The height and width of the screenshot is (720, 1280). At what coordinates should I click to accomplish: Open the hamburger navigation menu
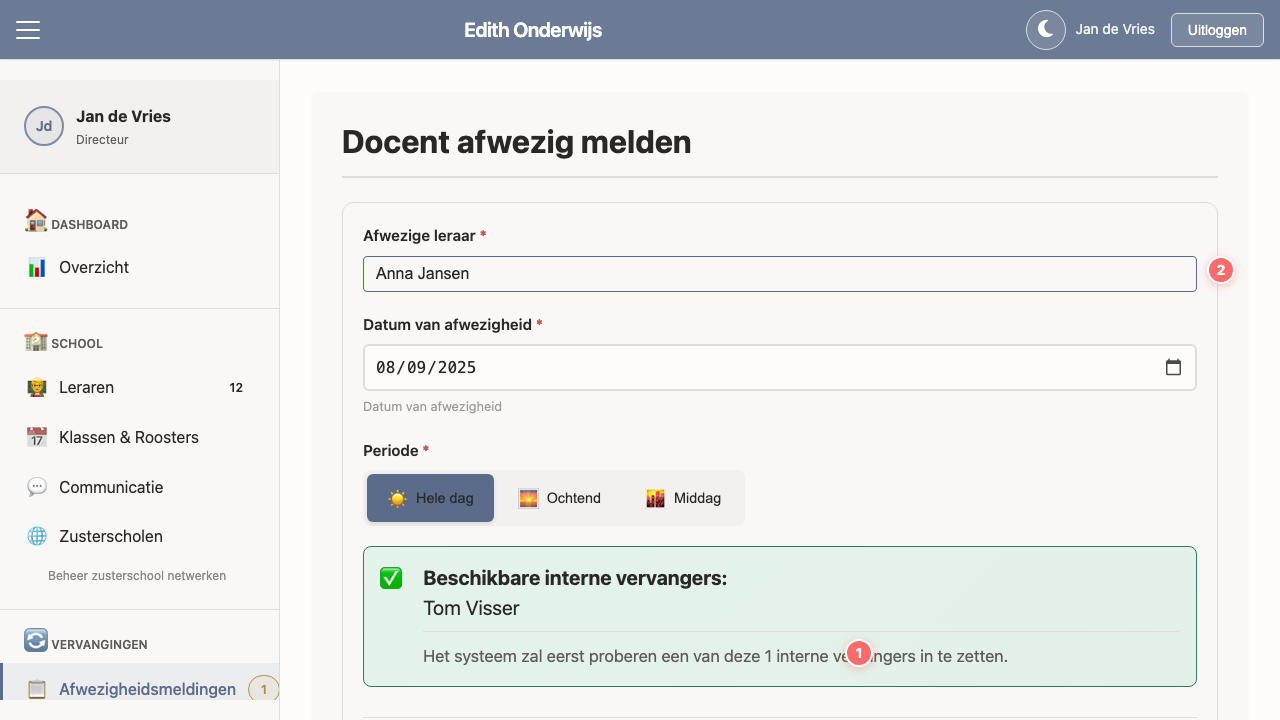click(28, 30)
